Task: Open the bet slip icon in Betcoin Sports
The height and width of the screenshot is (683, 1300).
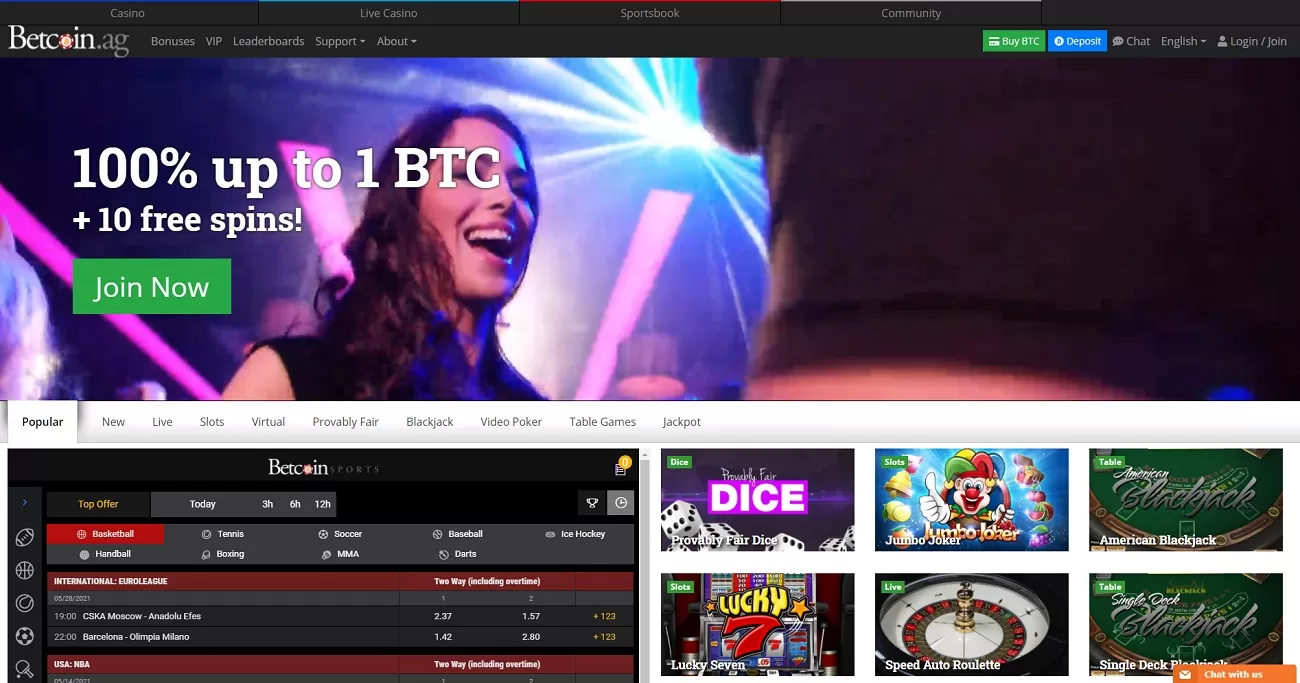Action: pos(621,468)
